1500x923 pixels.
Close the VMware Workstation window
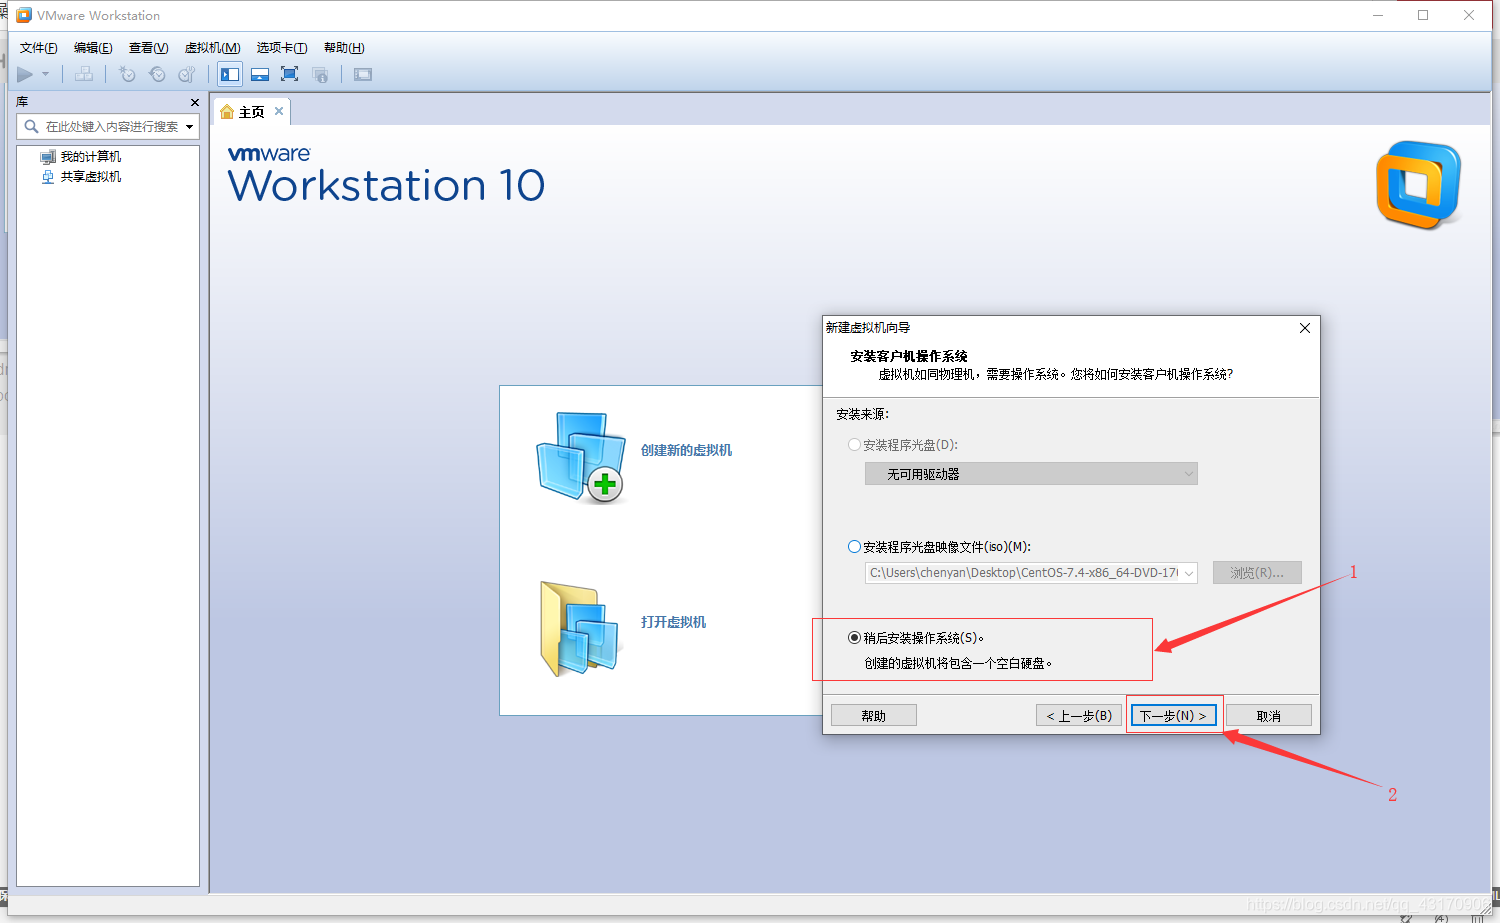(x=1469, y=15)
